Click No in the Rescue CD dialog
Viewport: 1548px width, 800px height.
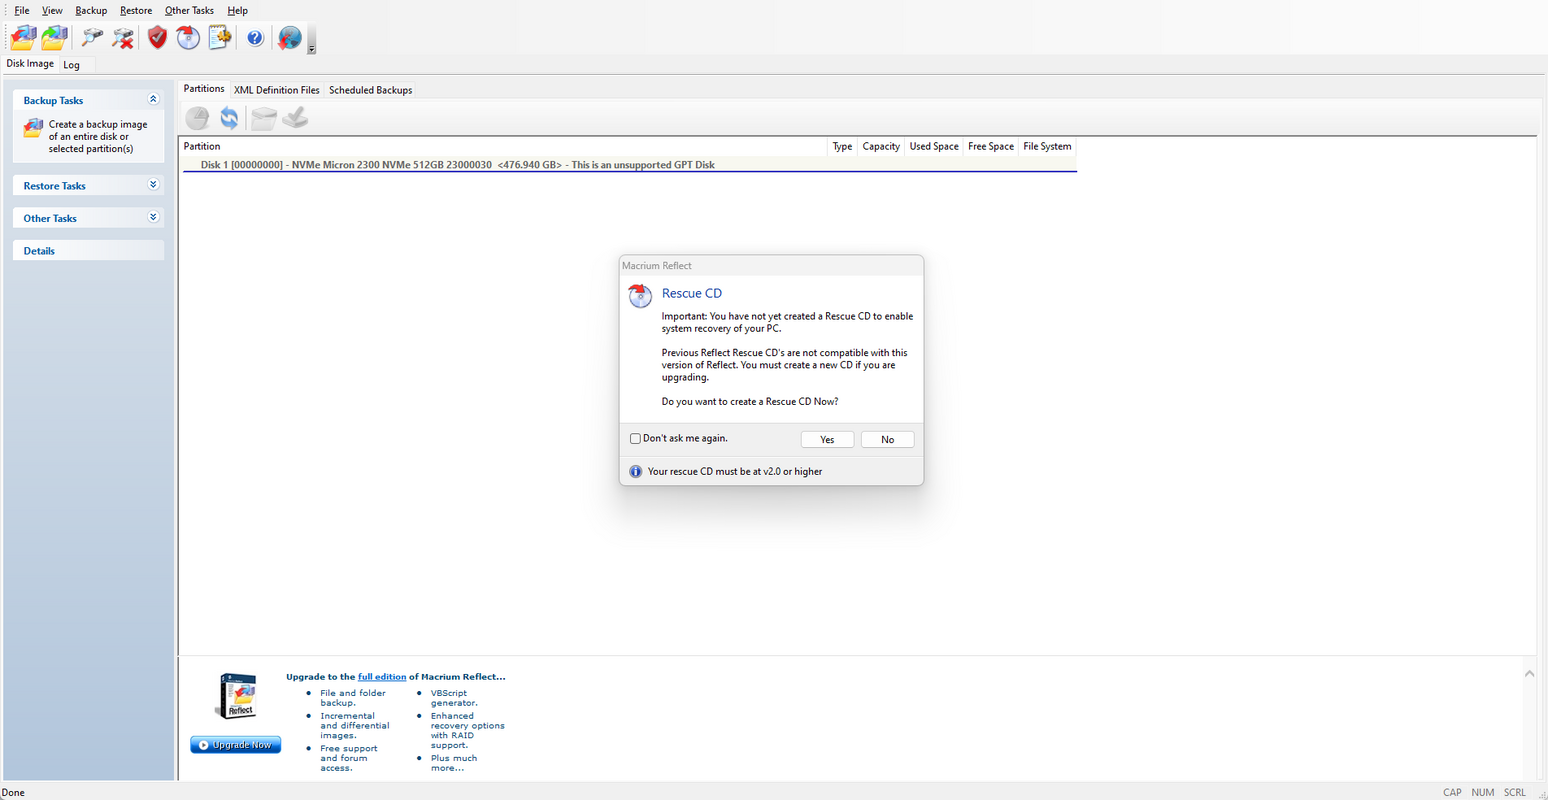coord(887,440)
